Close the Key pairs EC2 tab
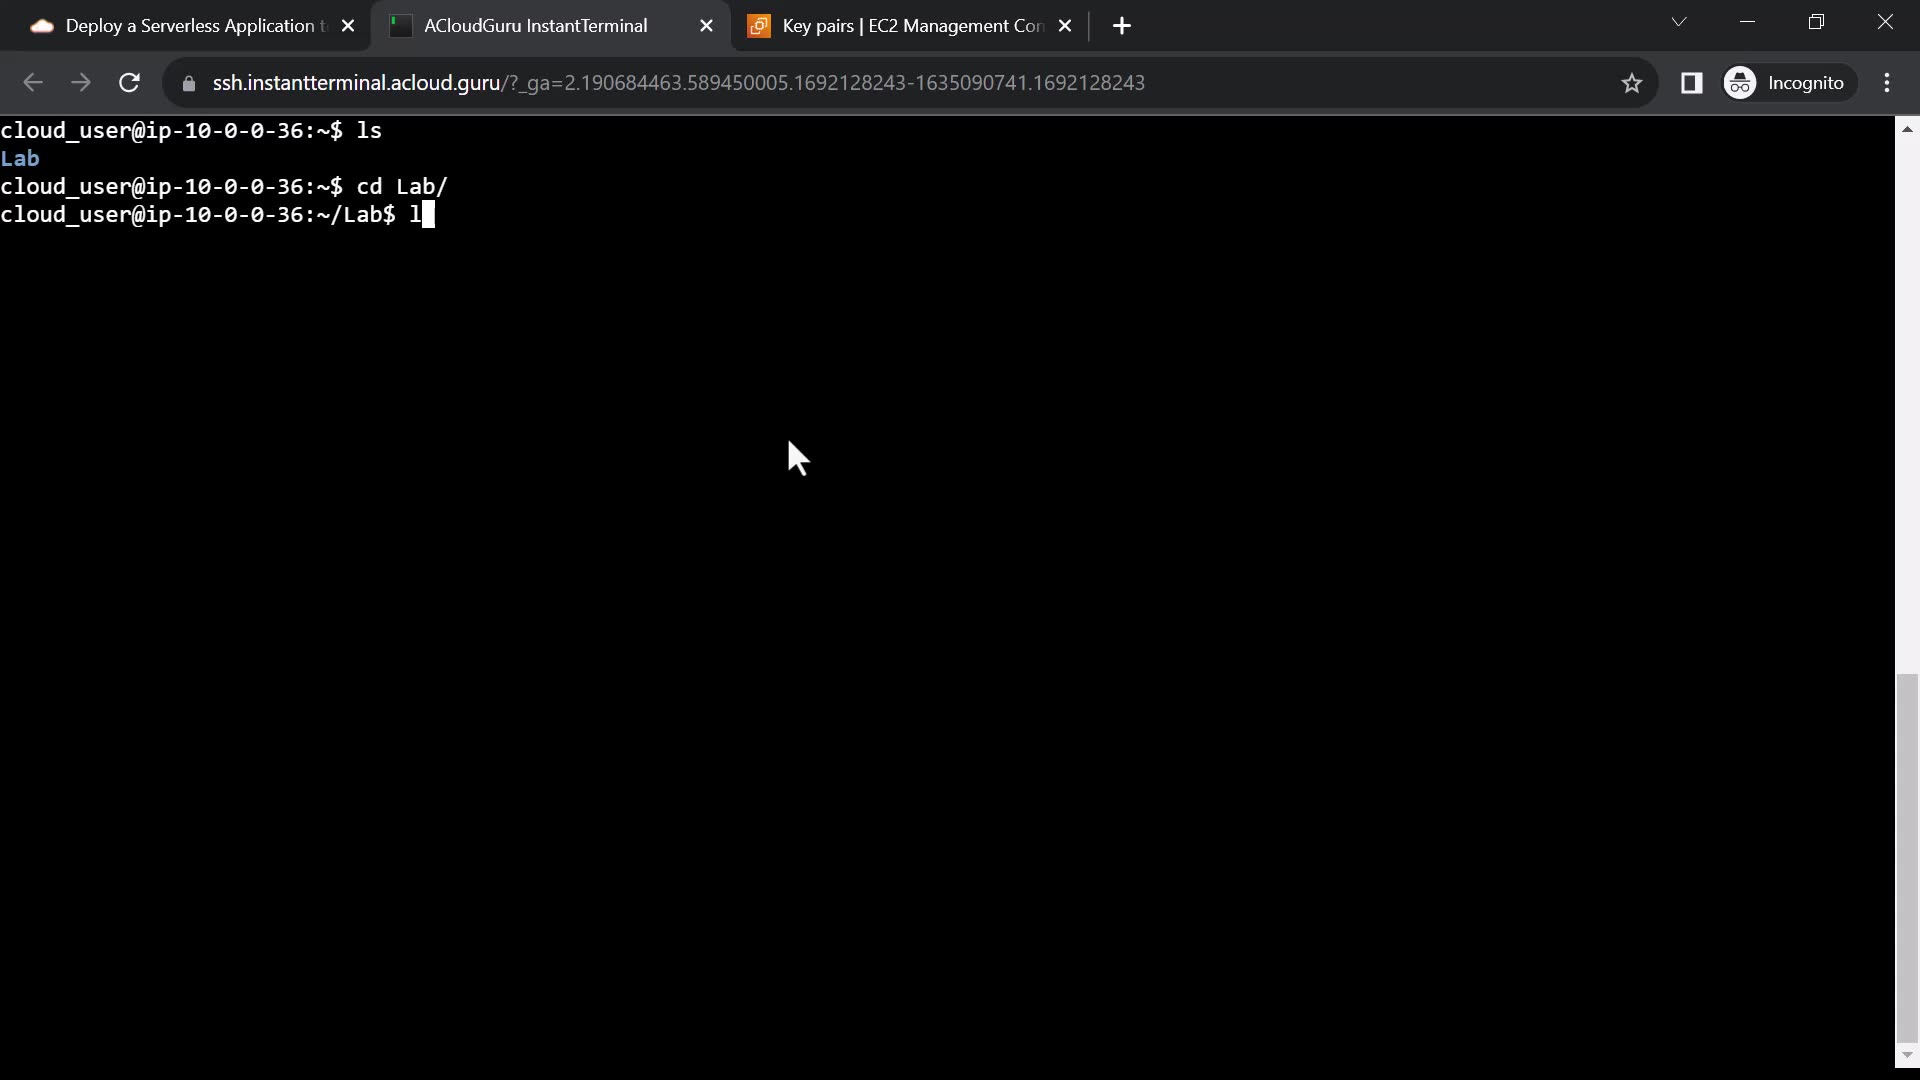The height and width of the screenshot is (1080, 1920). 1065,26
